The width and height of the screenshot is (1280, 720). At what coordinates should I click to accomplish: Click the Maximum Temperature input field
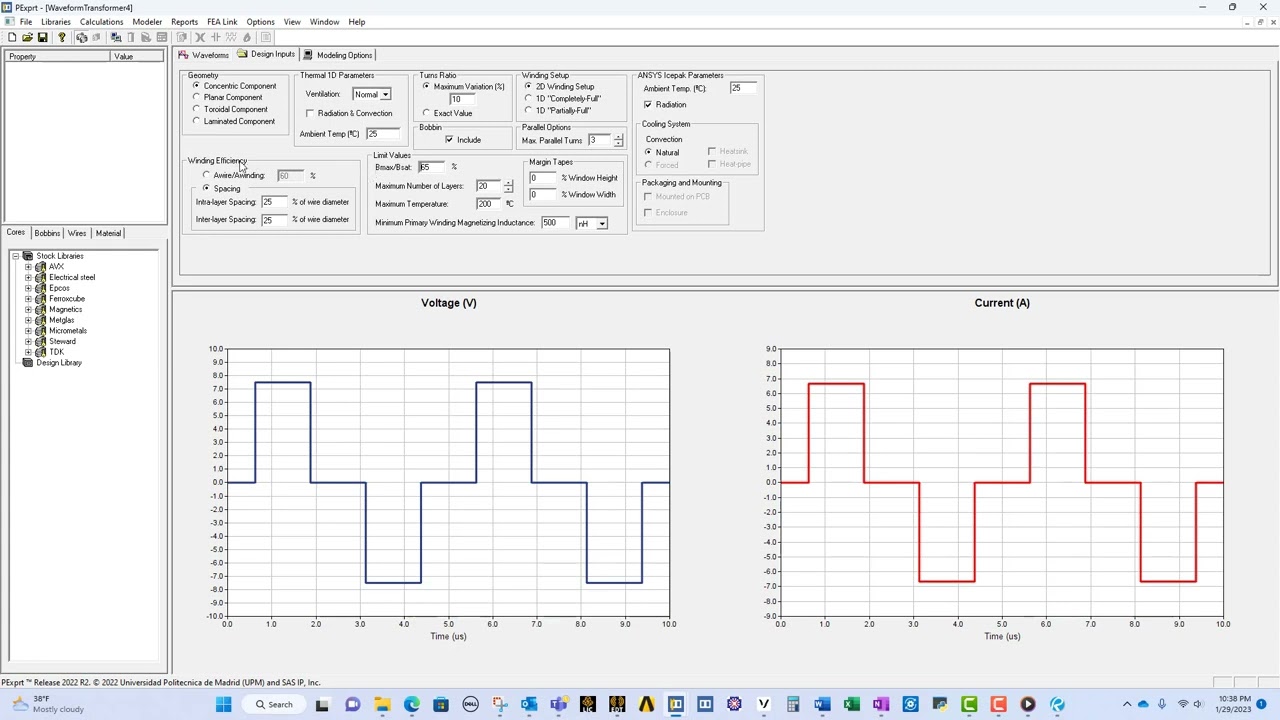(x=489, y=204)
